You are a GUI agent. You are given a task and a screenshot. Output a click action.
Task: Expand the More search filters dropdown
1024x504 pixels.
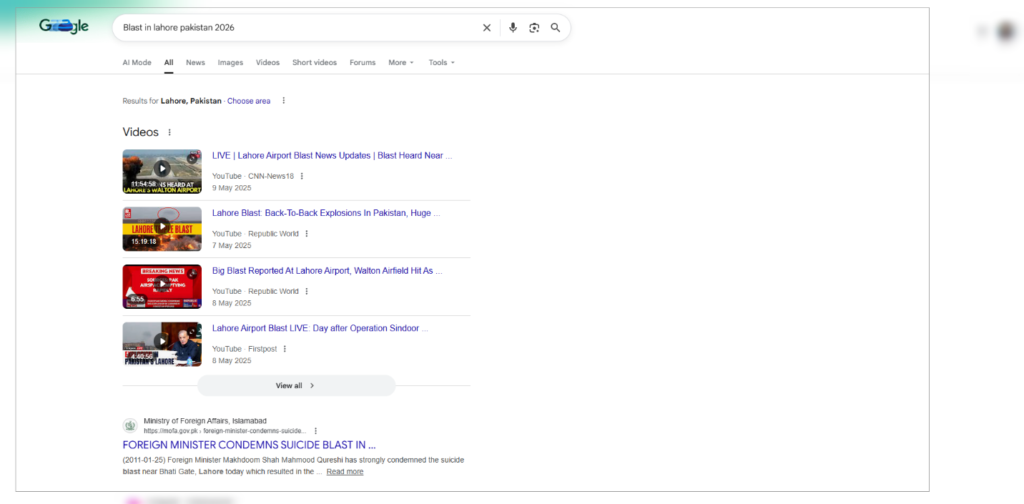(x=401, y=62)
